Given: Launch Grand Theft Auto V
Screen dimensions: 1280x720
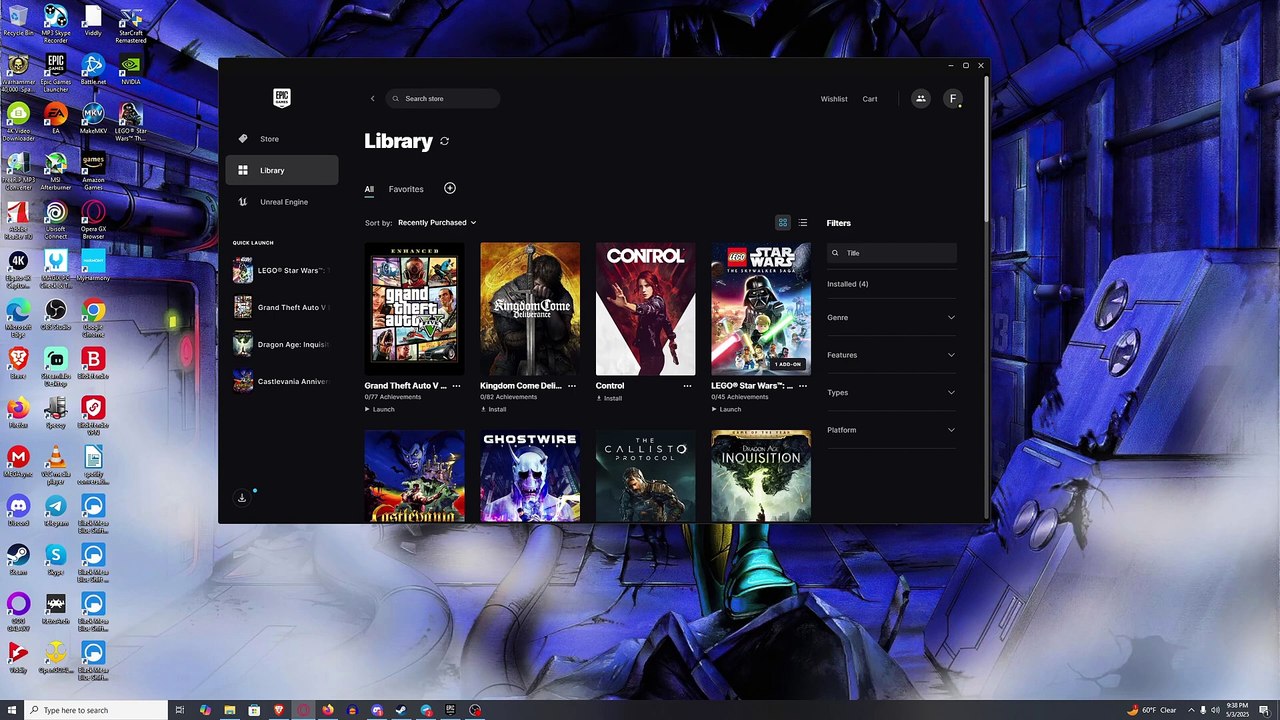Looking at the screenshot, I should (380, 409).
